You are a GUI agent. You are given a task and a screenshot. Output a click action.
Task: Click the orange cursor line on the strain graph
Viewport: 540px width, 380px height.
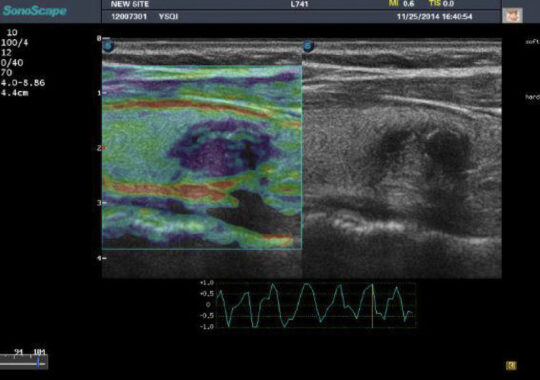coord(372,305)
